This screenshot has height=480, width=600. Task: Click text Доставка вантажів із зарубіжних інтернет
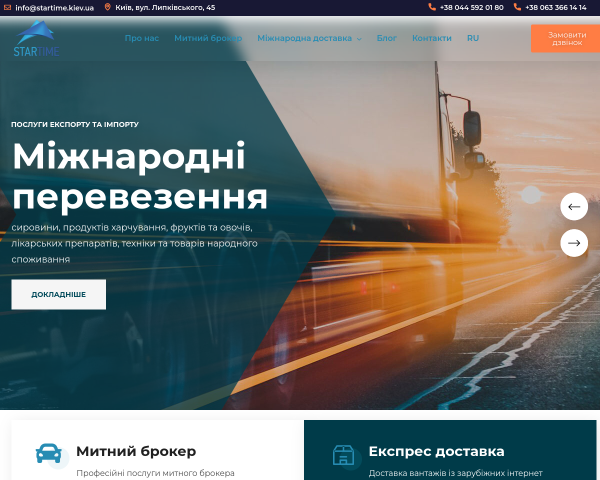(x=455, y=473)
